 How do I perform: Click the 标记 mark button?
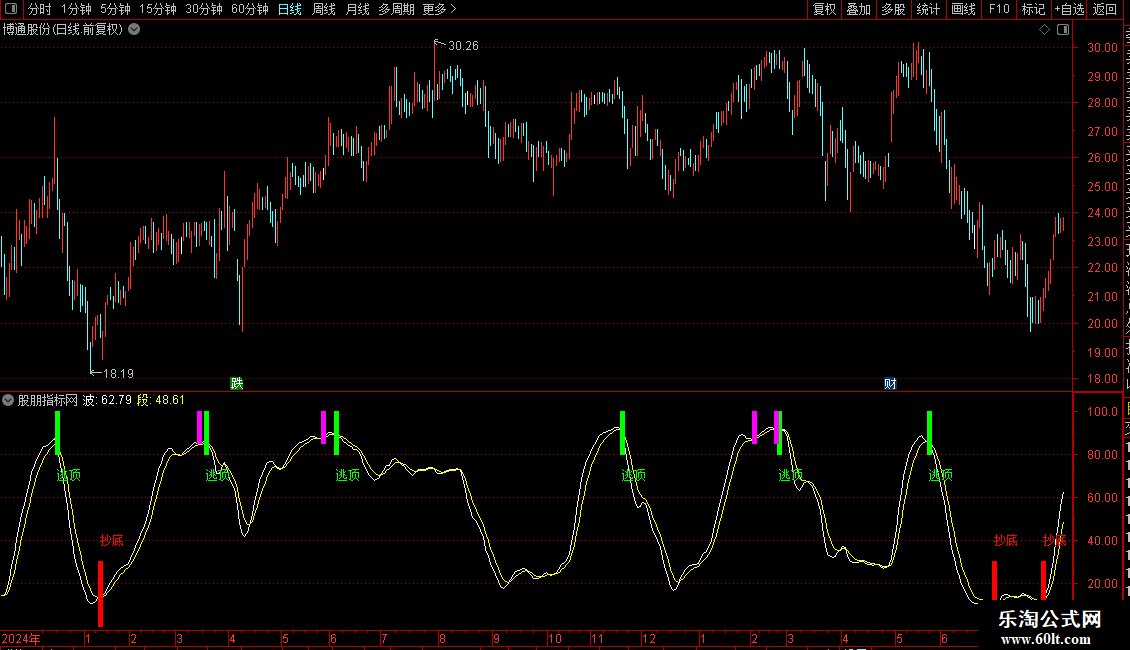coord(1033,9)
